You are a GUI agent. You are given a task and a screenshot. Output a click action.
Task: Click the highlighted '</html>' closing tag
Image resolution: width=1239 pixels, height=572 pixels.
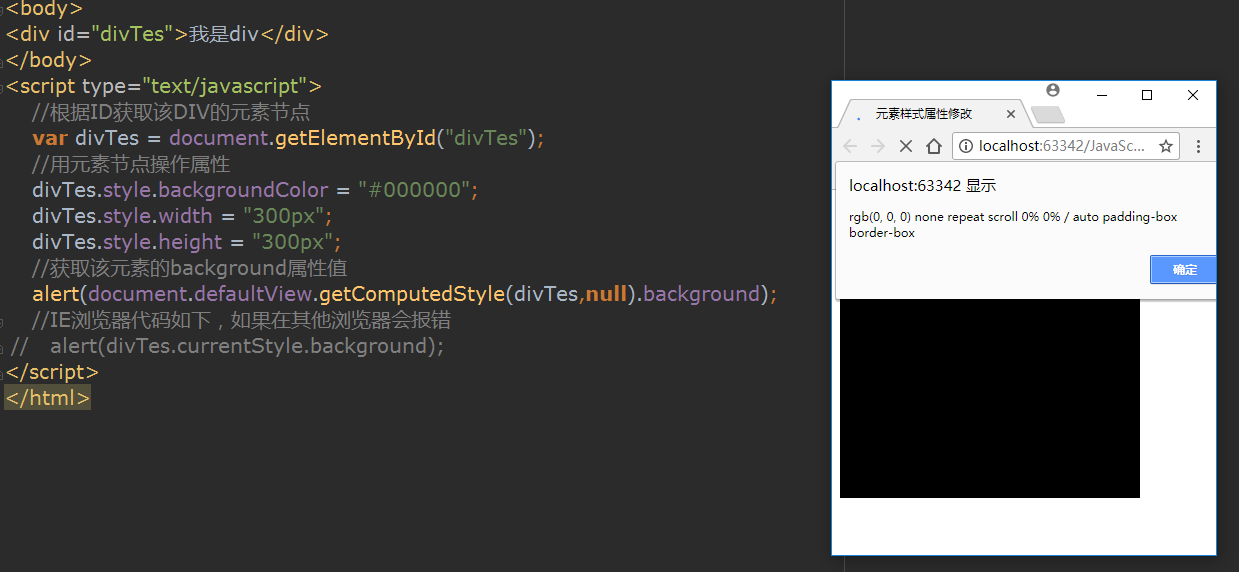click(47, 398)
